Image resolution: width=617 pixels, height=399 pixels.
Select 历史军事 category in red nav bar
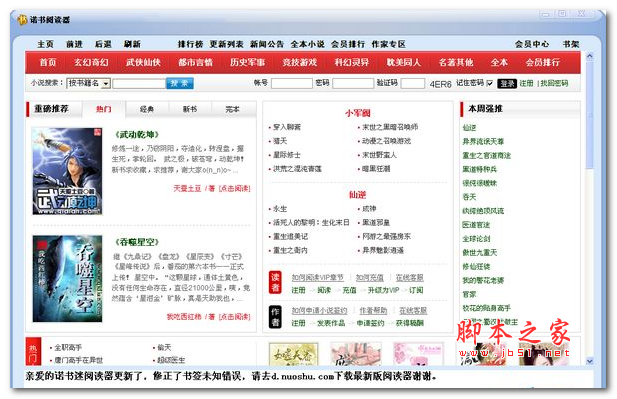tap(248, 63)
